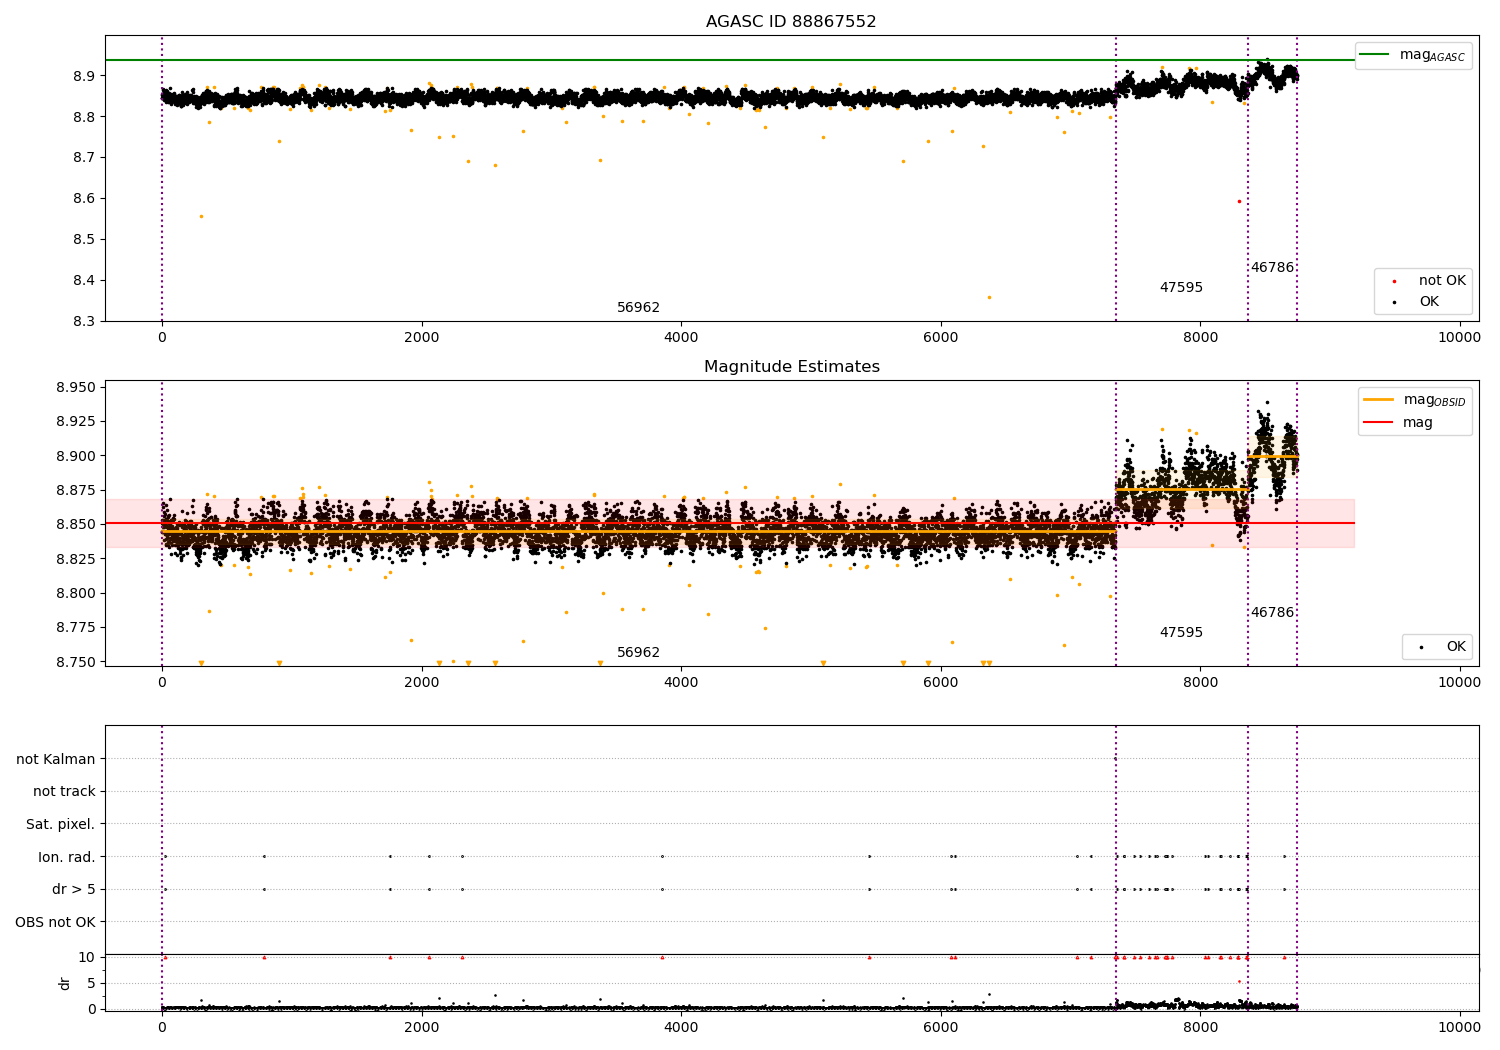1500x1050 pixels.
Task: Click the 8.950 tick on middle panel y-axis
Action: coord(75,387)
